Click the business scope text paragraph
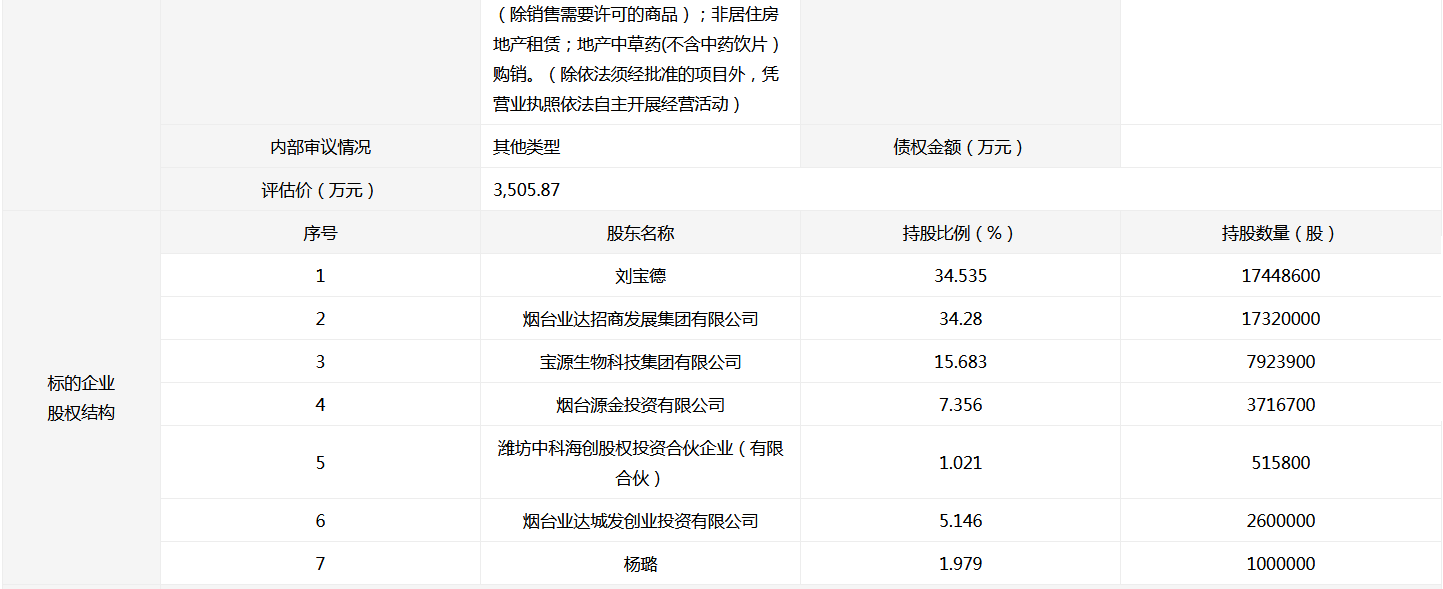 coord(637,59)
